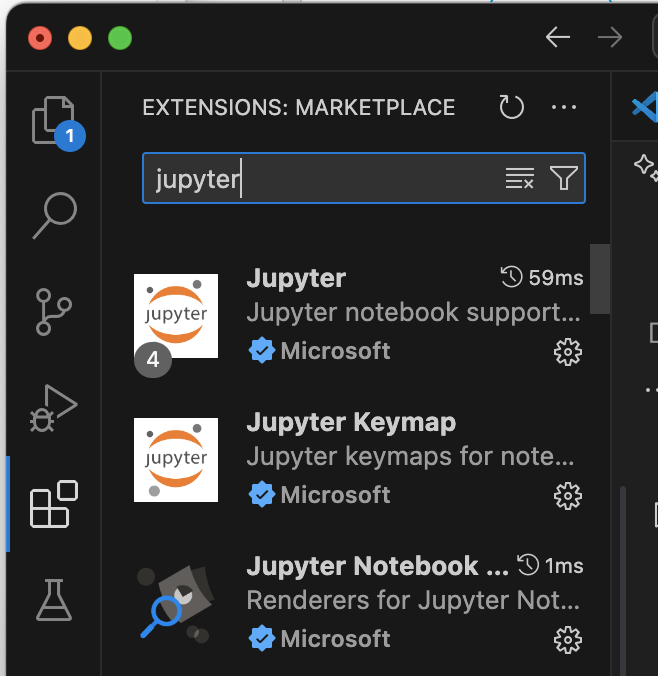
Task: Click the VS Code logo in editor tab
Action: click(x=645, y=106)
